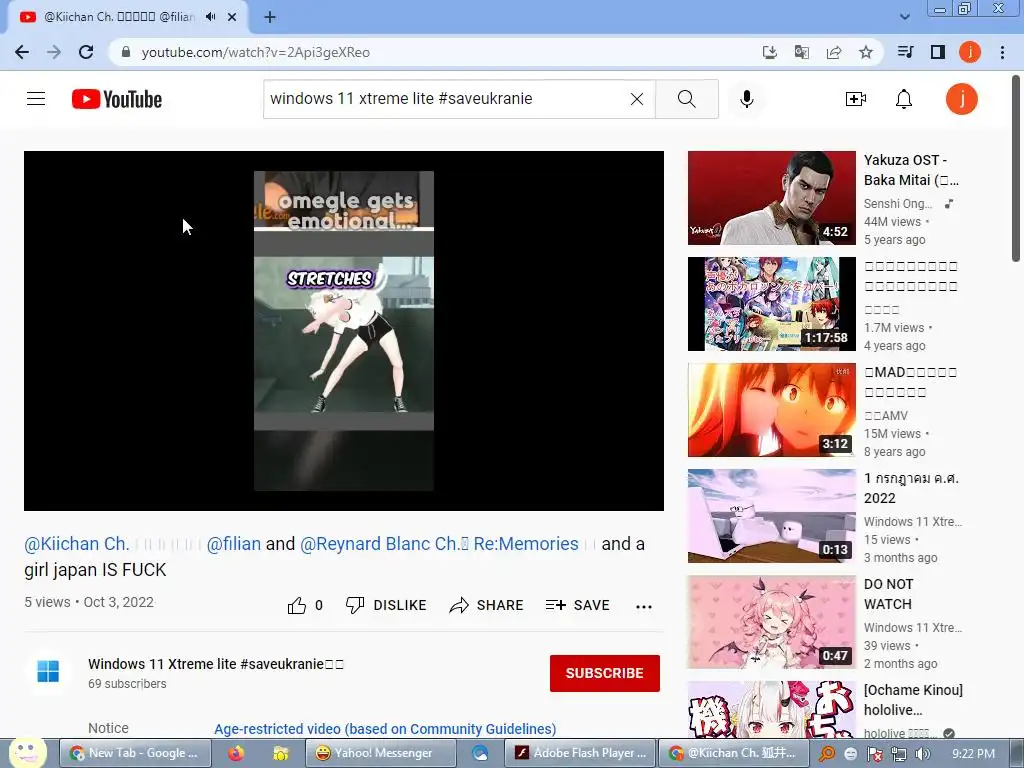
Task: Open the 0:13 video thumbnail
Action: tap(771, 516)
